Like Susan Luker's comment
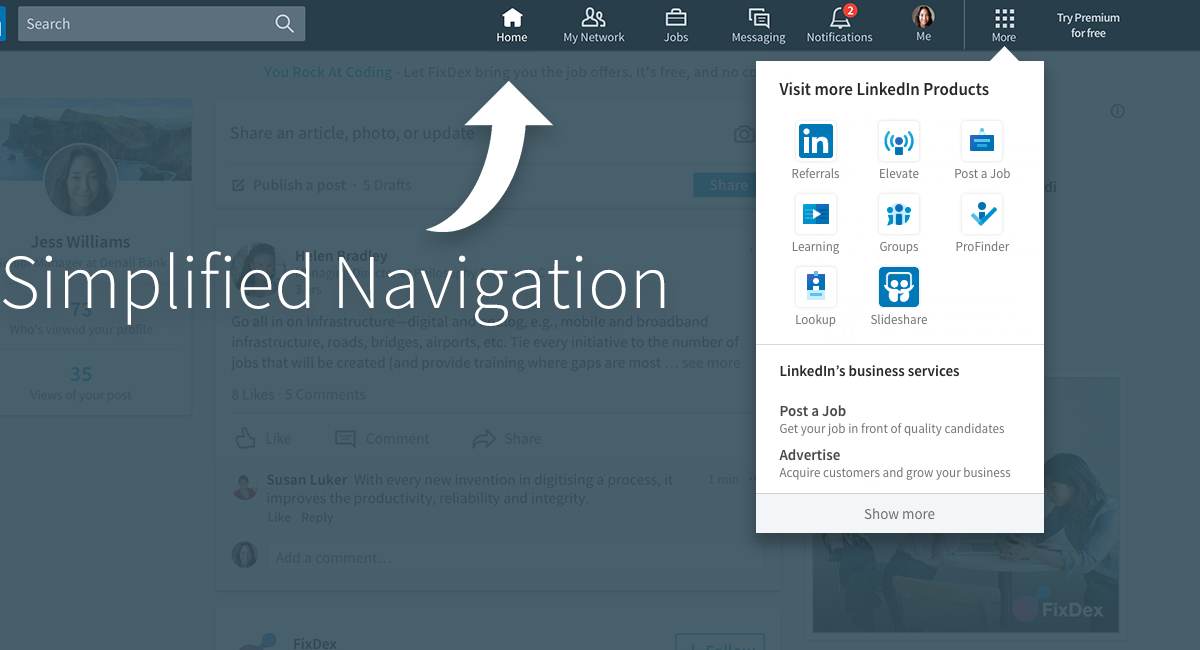Viewport: 1200px width, 650px height. (x=278, y=517)
